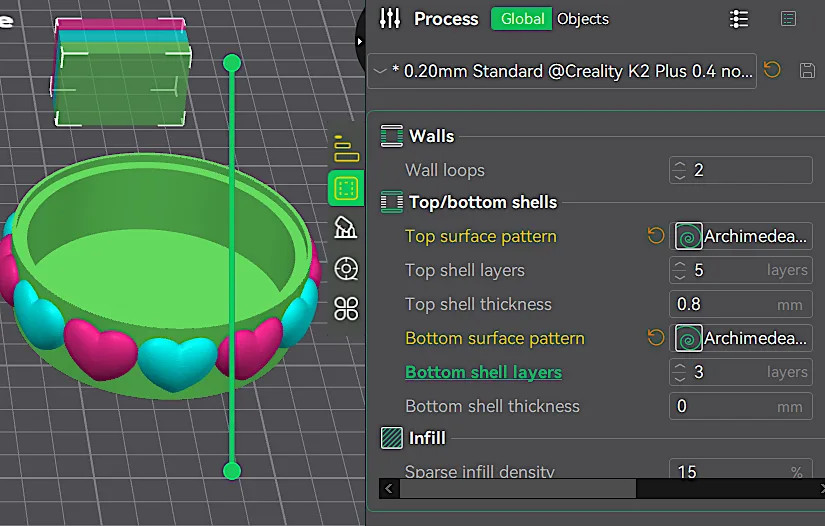825x526 pixels.
Task: Select the Strength tab icon
Action: coord(346,188)
